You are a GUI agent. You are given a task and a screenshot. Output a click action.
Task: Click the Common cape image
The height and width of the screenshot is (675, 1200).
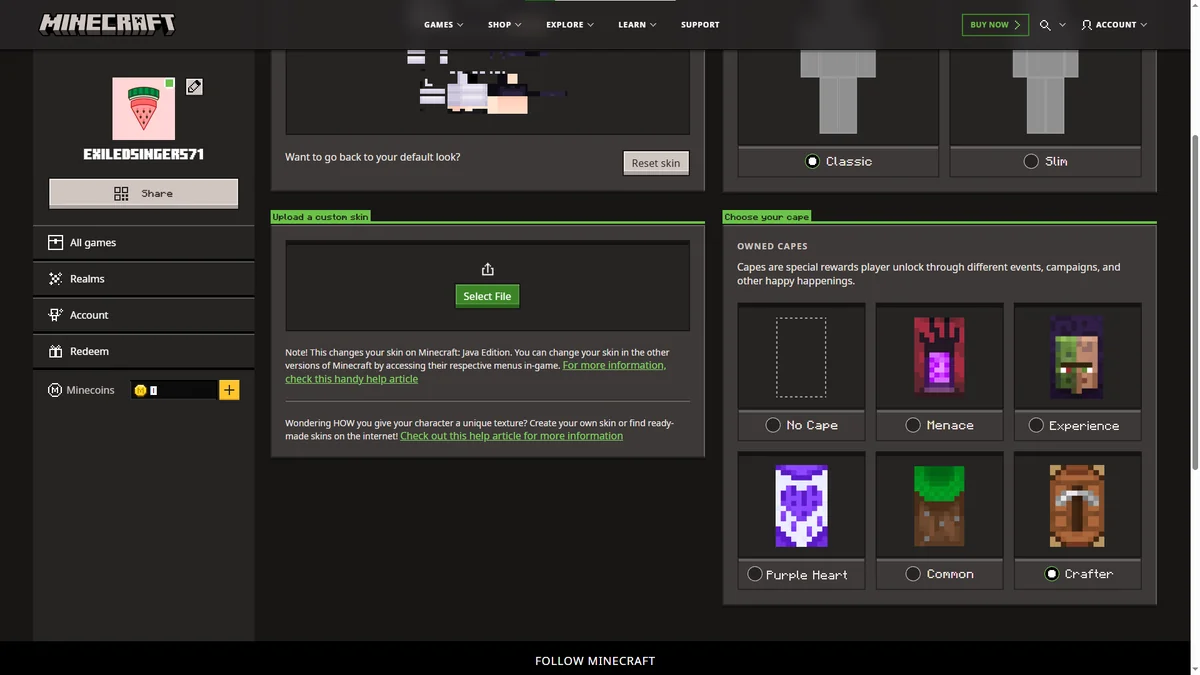[x=939, y=506]
